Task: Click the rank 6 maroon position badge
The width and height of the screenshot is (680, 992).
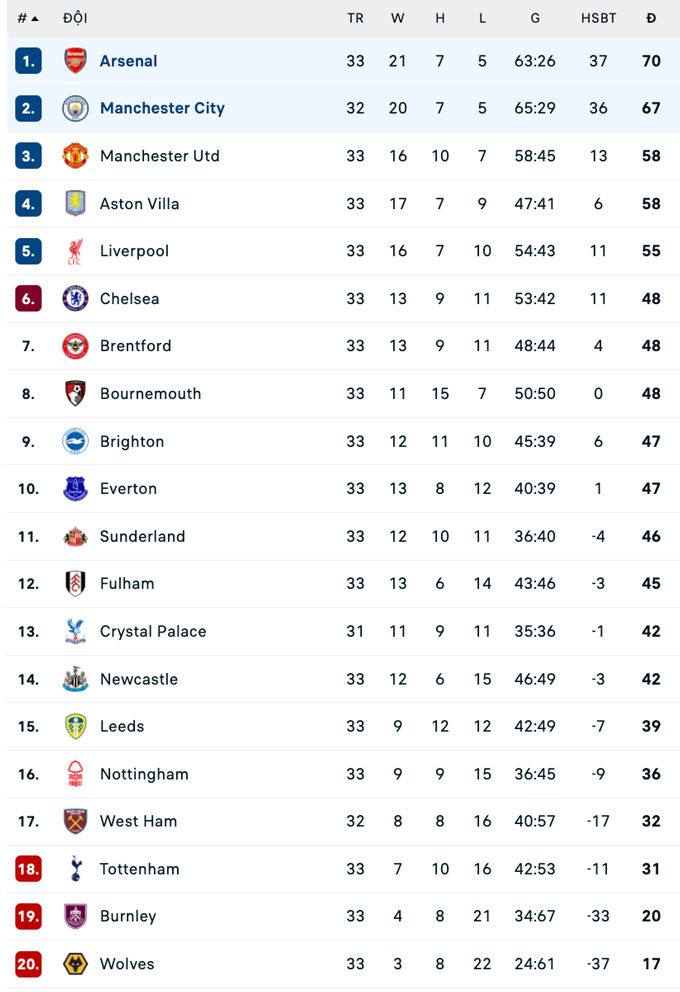Action: (x=28, y=298)
